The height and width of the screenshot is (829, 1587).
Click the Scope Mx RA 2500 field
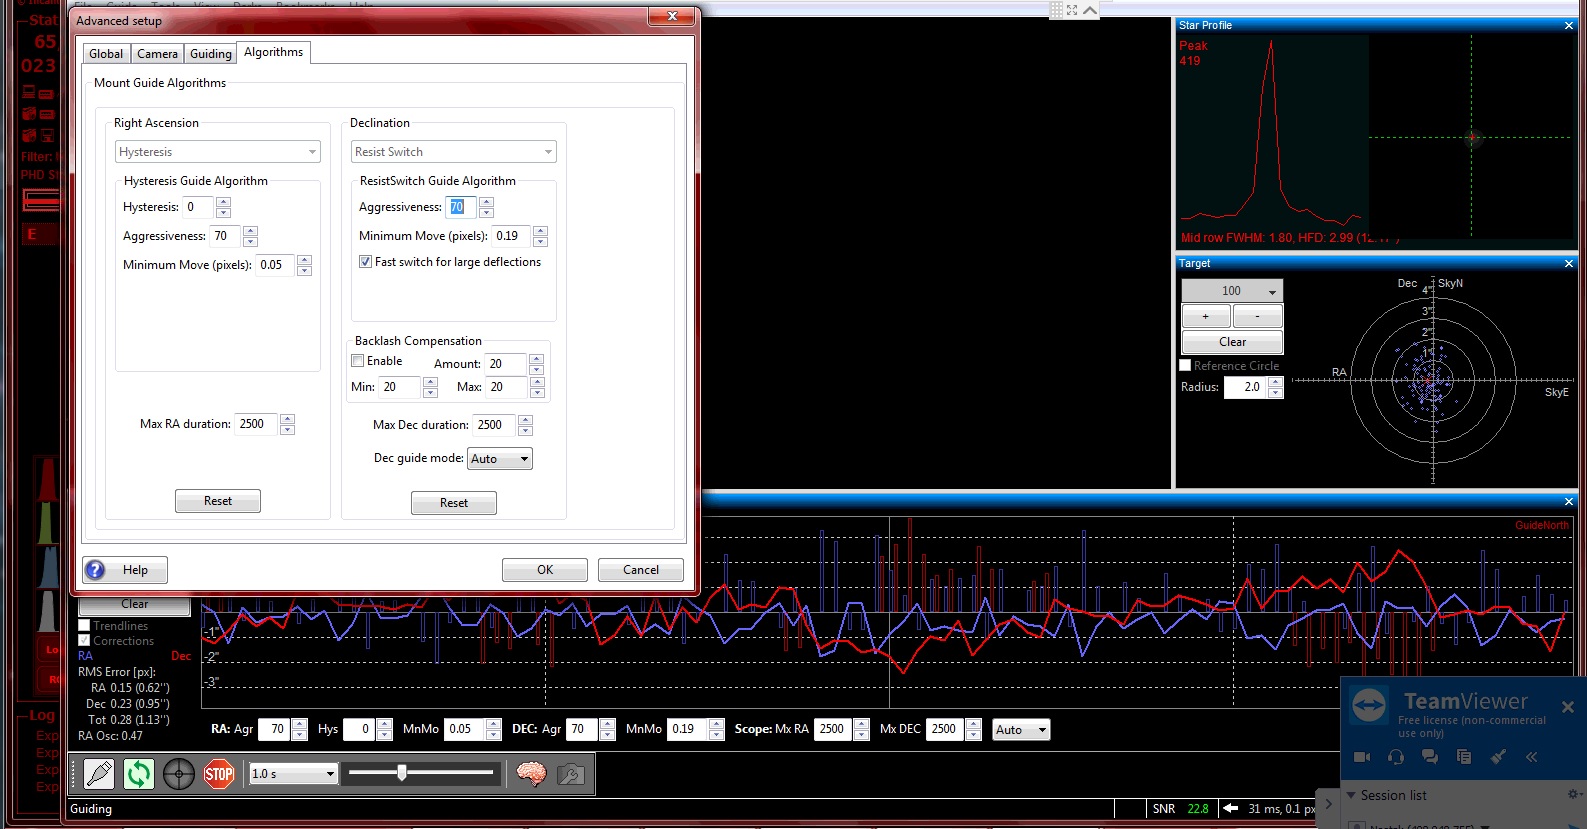coord(834,729)
